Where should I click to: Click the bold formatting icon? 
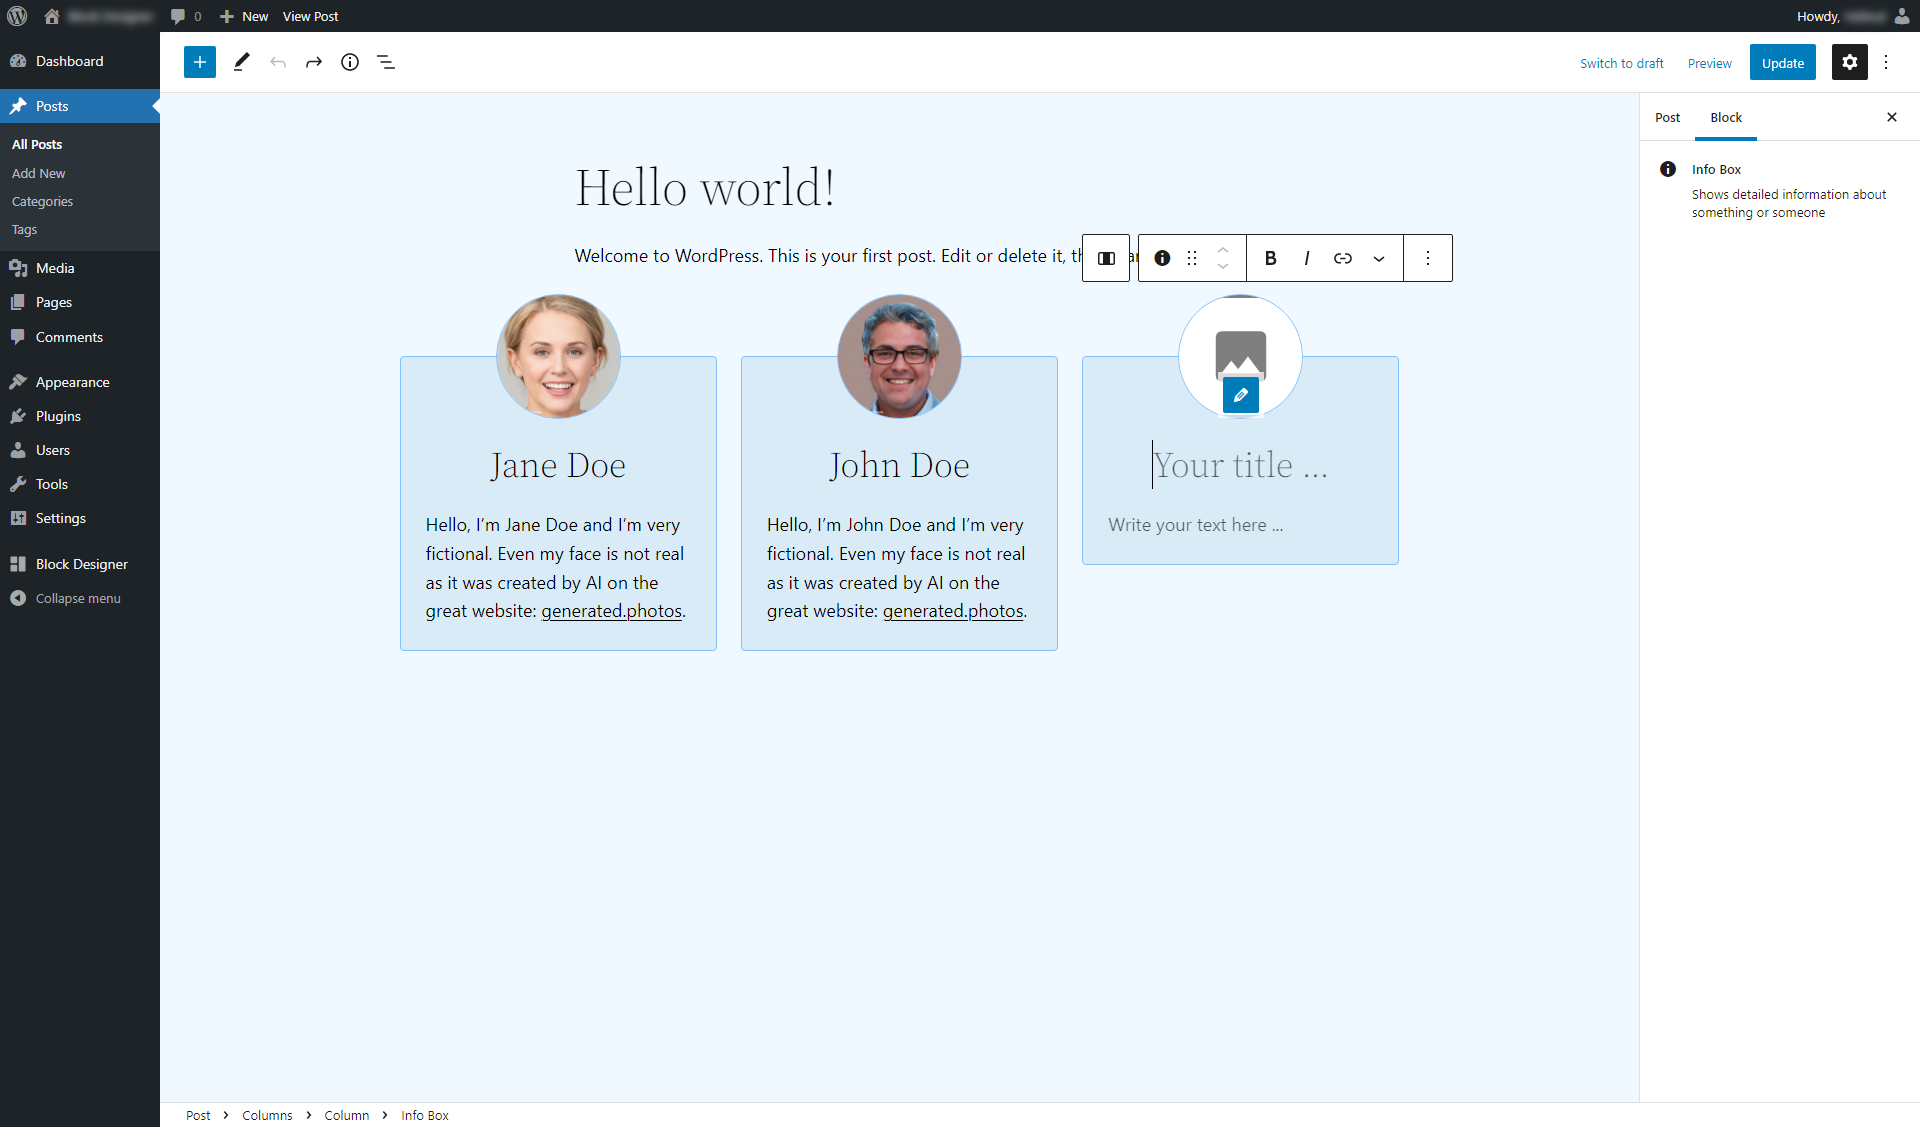[x=1271, y=258]
